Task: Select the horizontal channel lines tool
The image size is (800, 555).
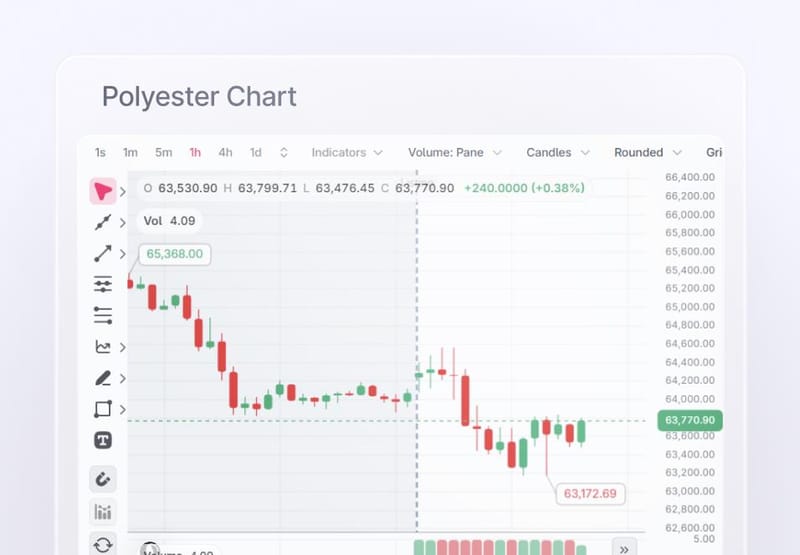Action: point(103,285)
